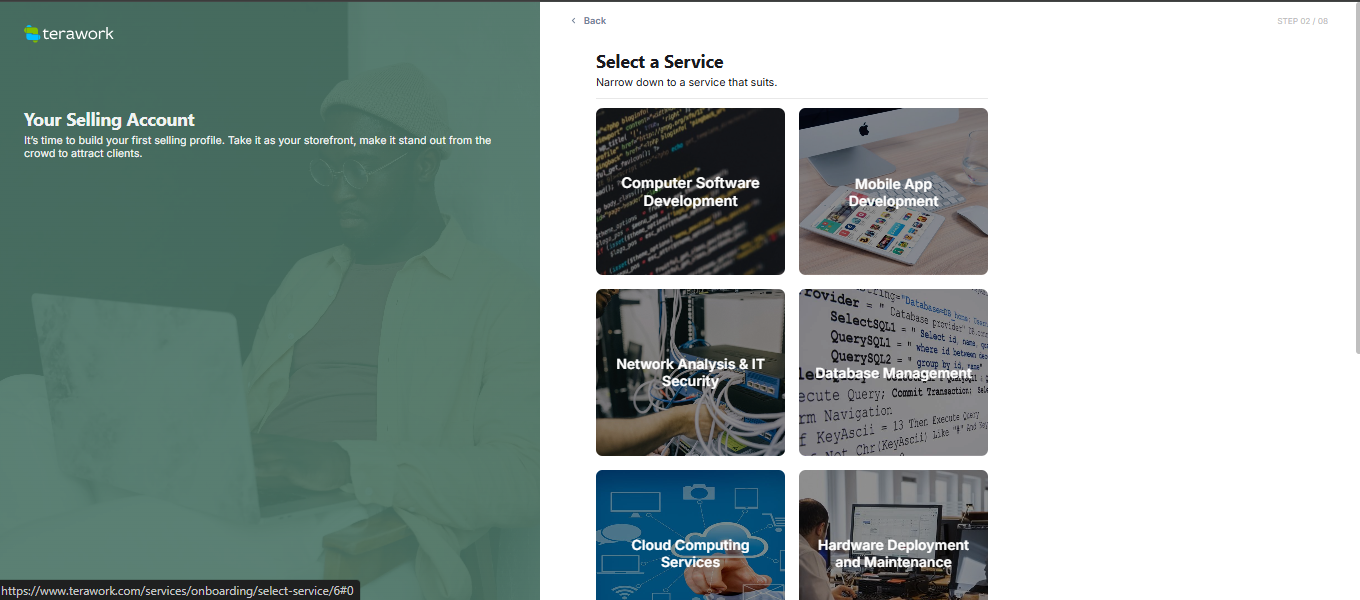The image size is (1360, 600).
Task: Click the Your Selling Account heading
Action: [x=109, y=120]
